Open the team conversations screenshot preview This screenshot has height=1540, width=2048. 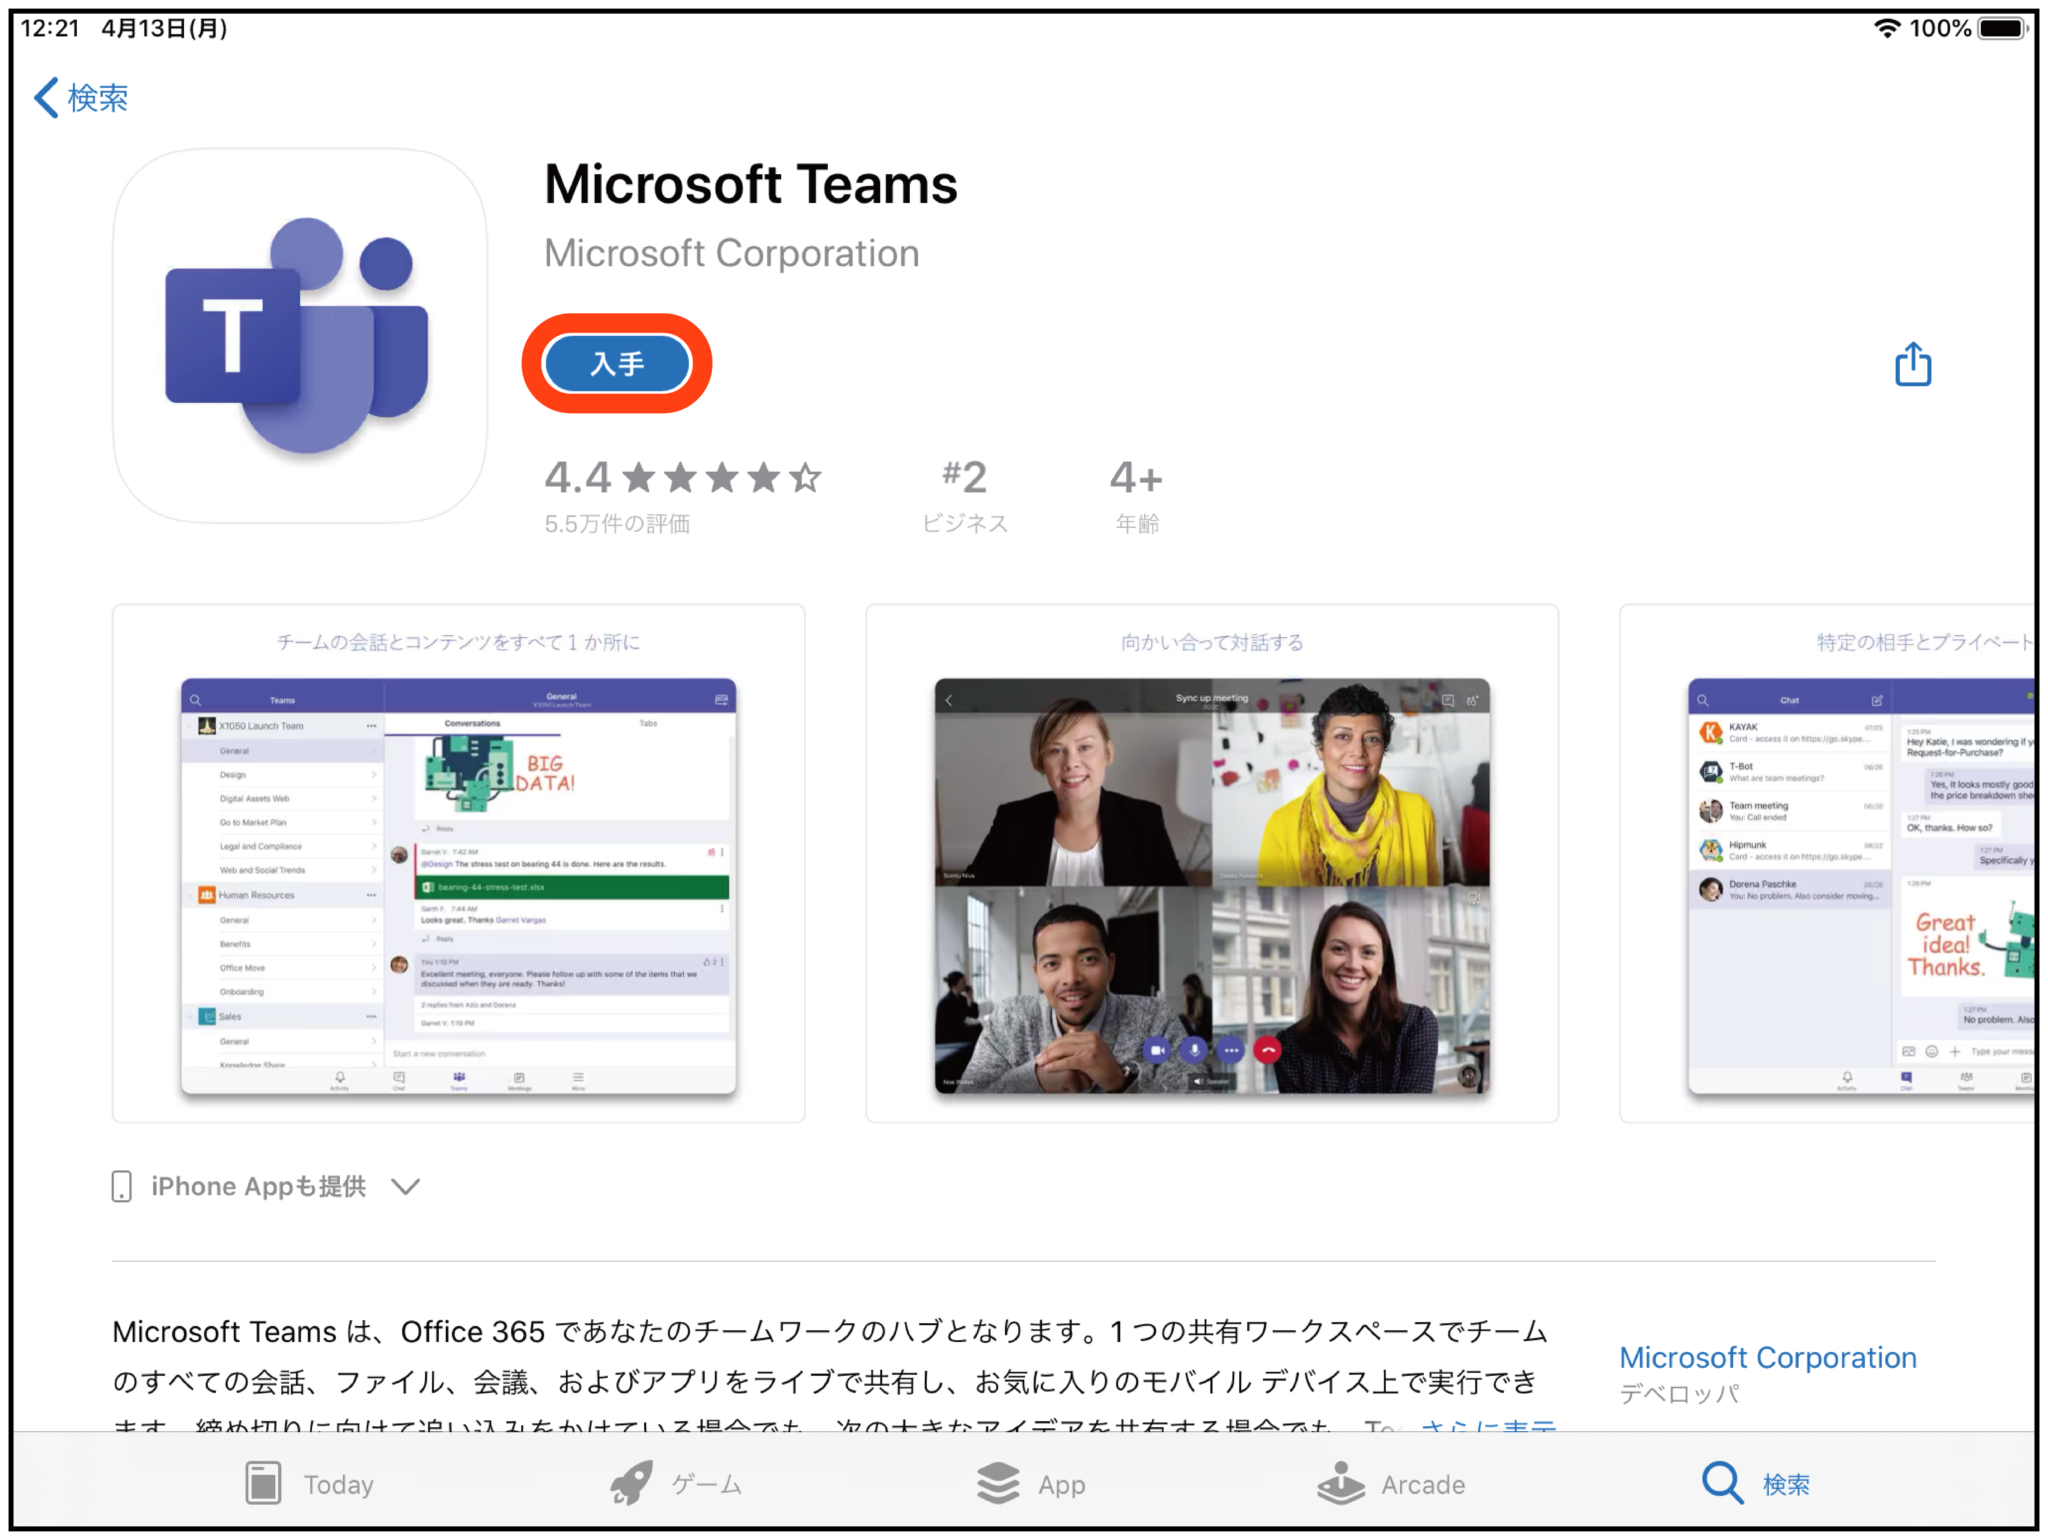[x=458, y=863]
